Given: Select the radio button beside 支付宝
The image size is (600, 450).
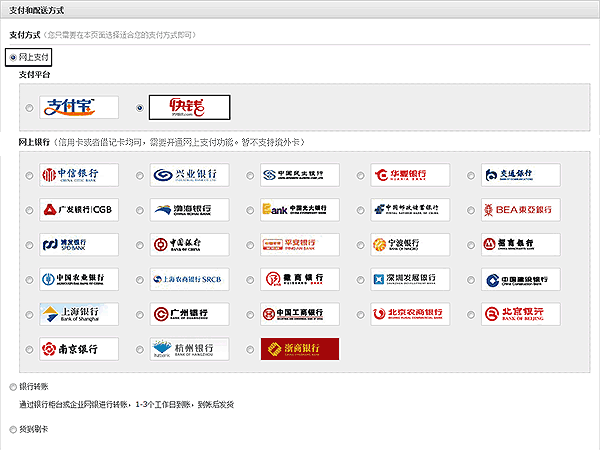Looking at the screenshot, I should tap(29, 108).
